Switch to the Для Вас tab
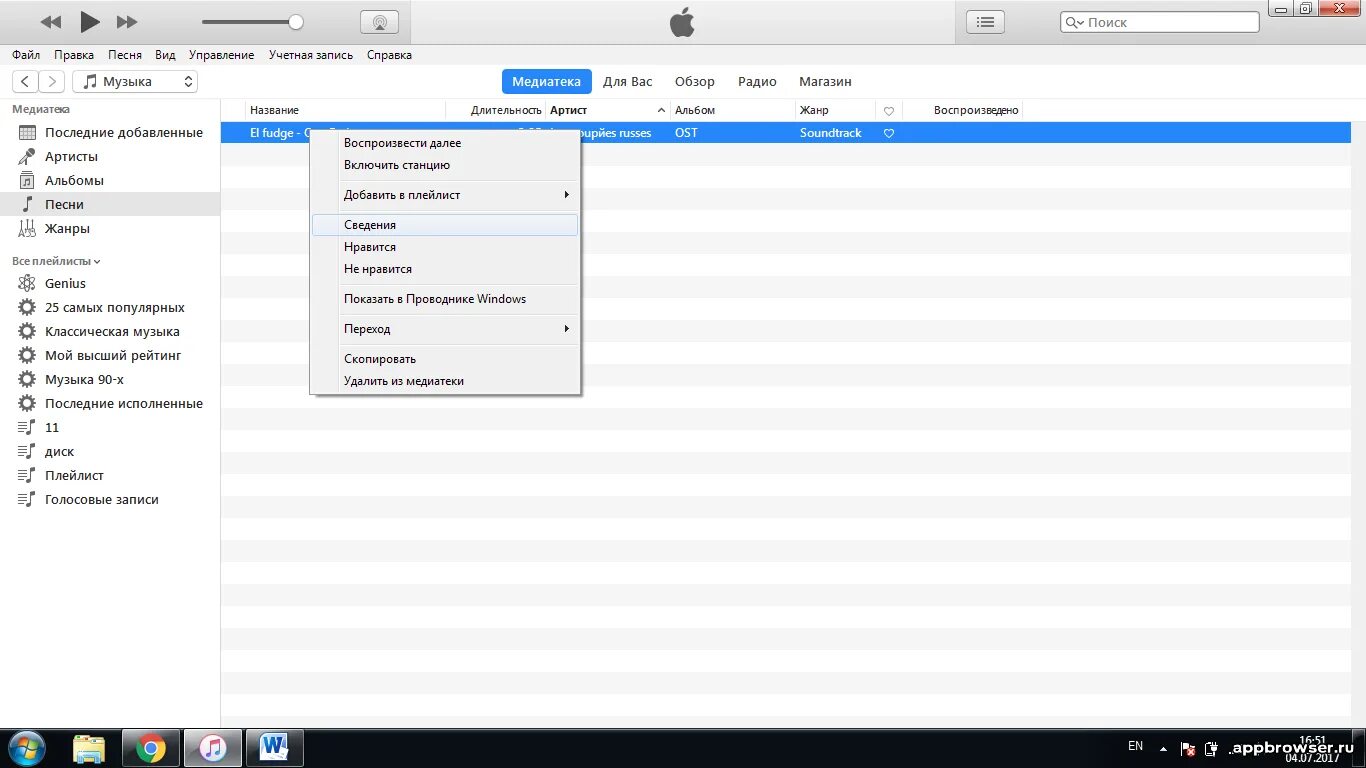Viewport: 1366px width, 768px height. tap(628, 82)
